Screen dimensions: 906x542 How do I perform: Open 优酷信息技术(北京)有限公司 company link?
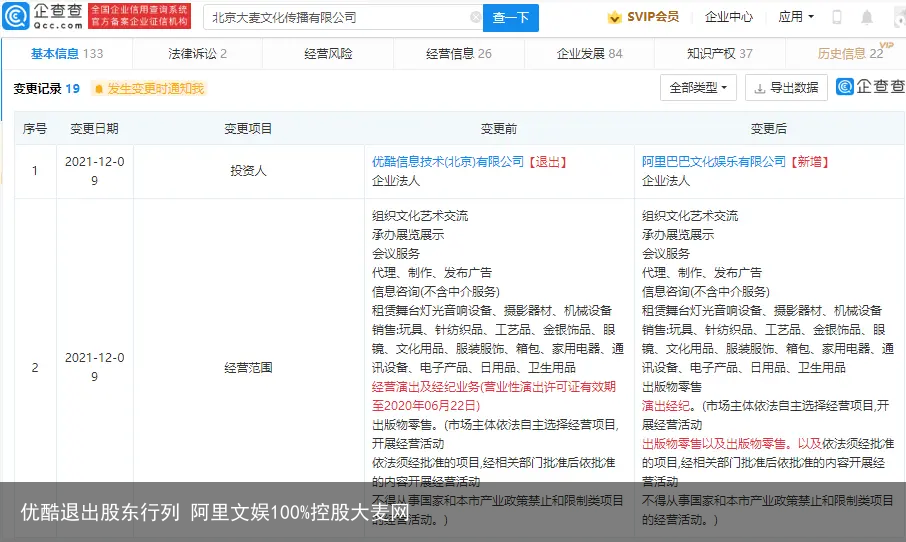[x=448, y=162]
